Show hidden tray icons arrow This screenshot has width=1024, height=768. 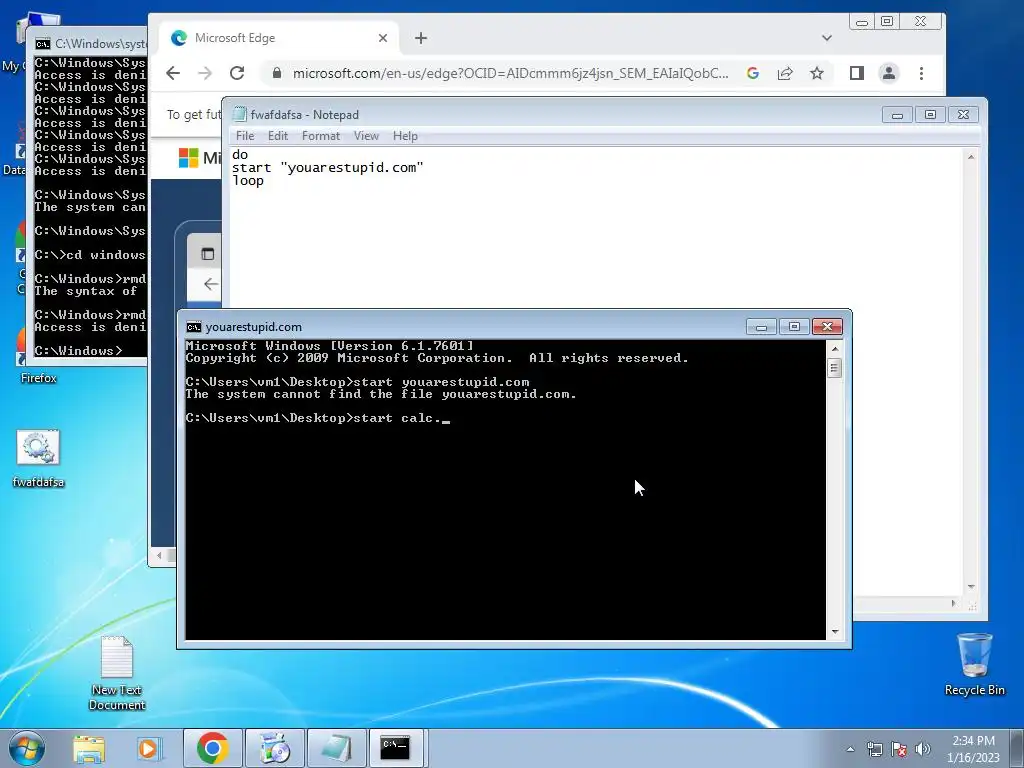850,749
